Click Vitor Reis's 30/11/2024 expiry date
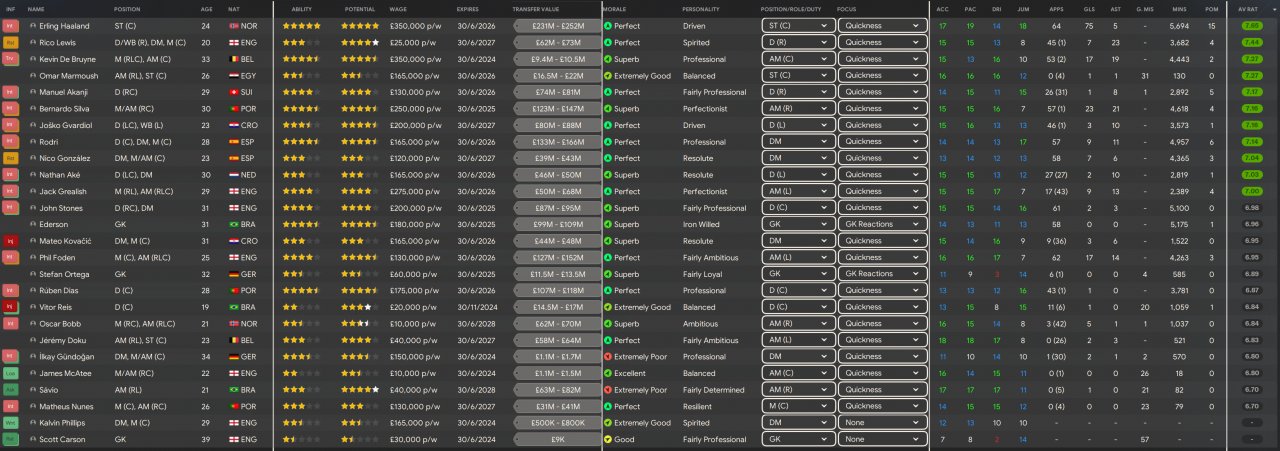Screen dimensions: 1280x451 click(x=474, y=306)
